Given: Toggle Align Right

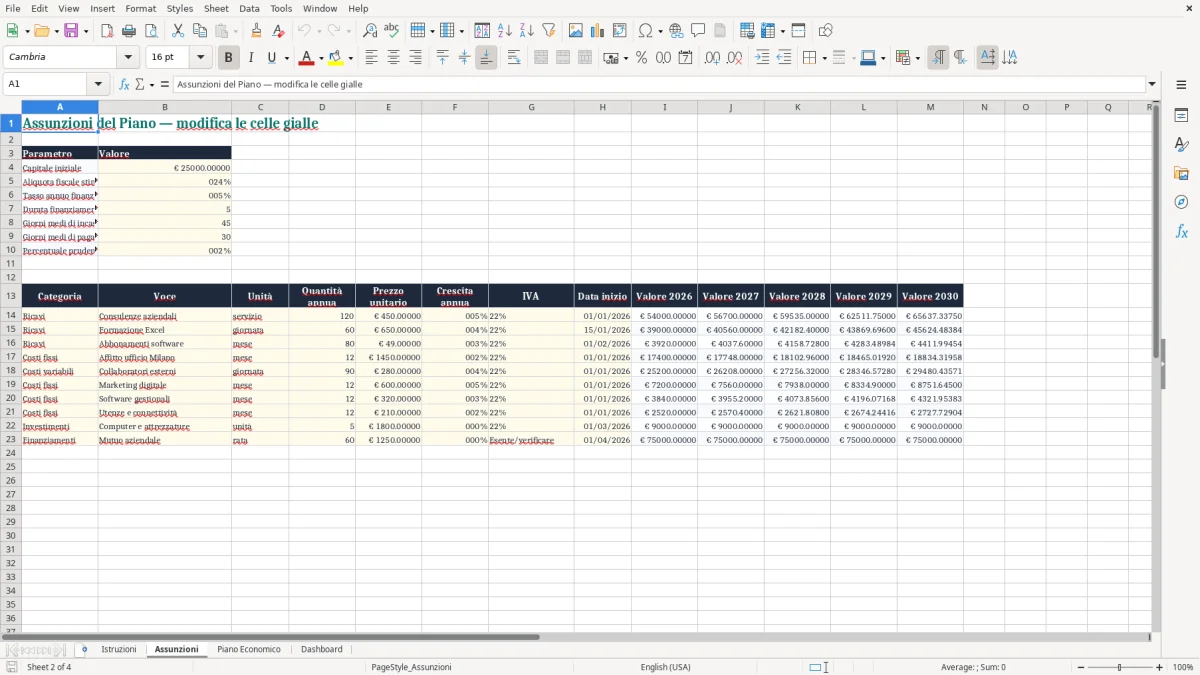Looking at the screenshot, I should 415,58.
